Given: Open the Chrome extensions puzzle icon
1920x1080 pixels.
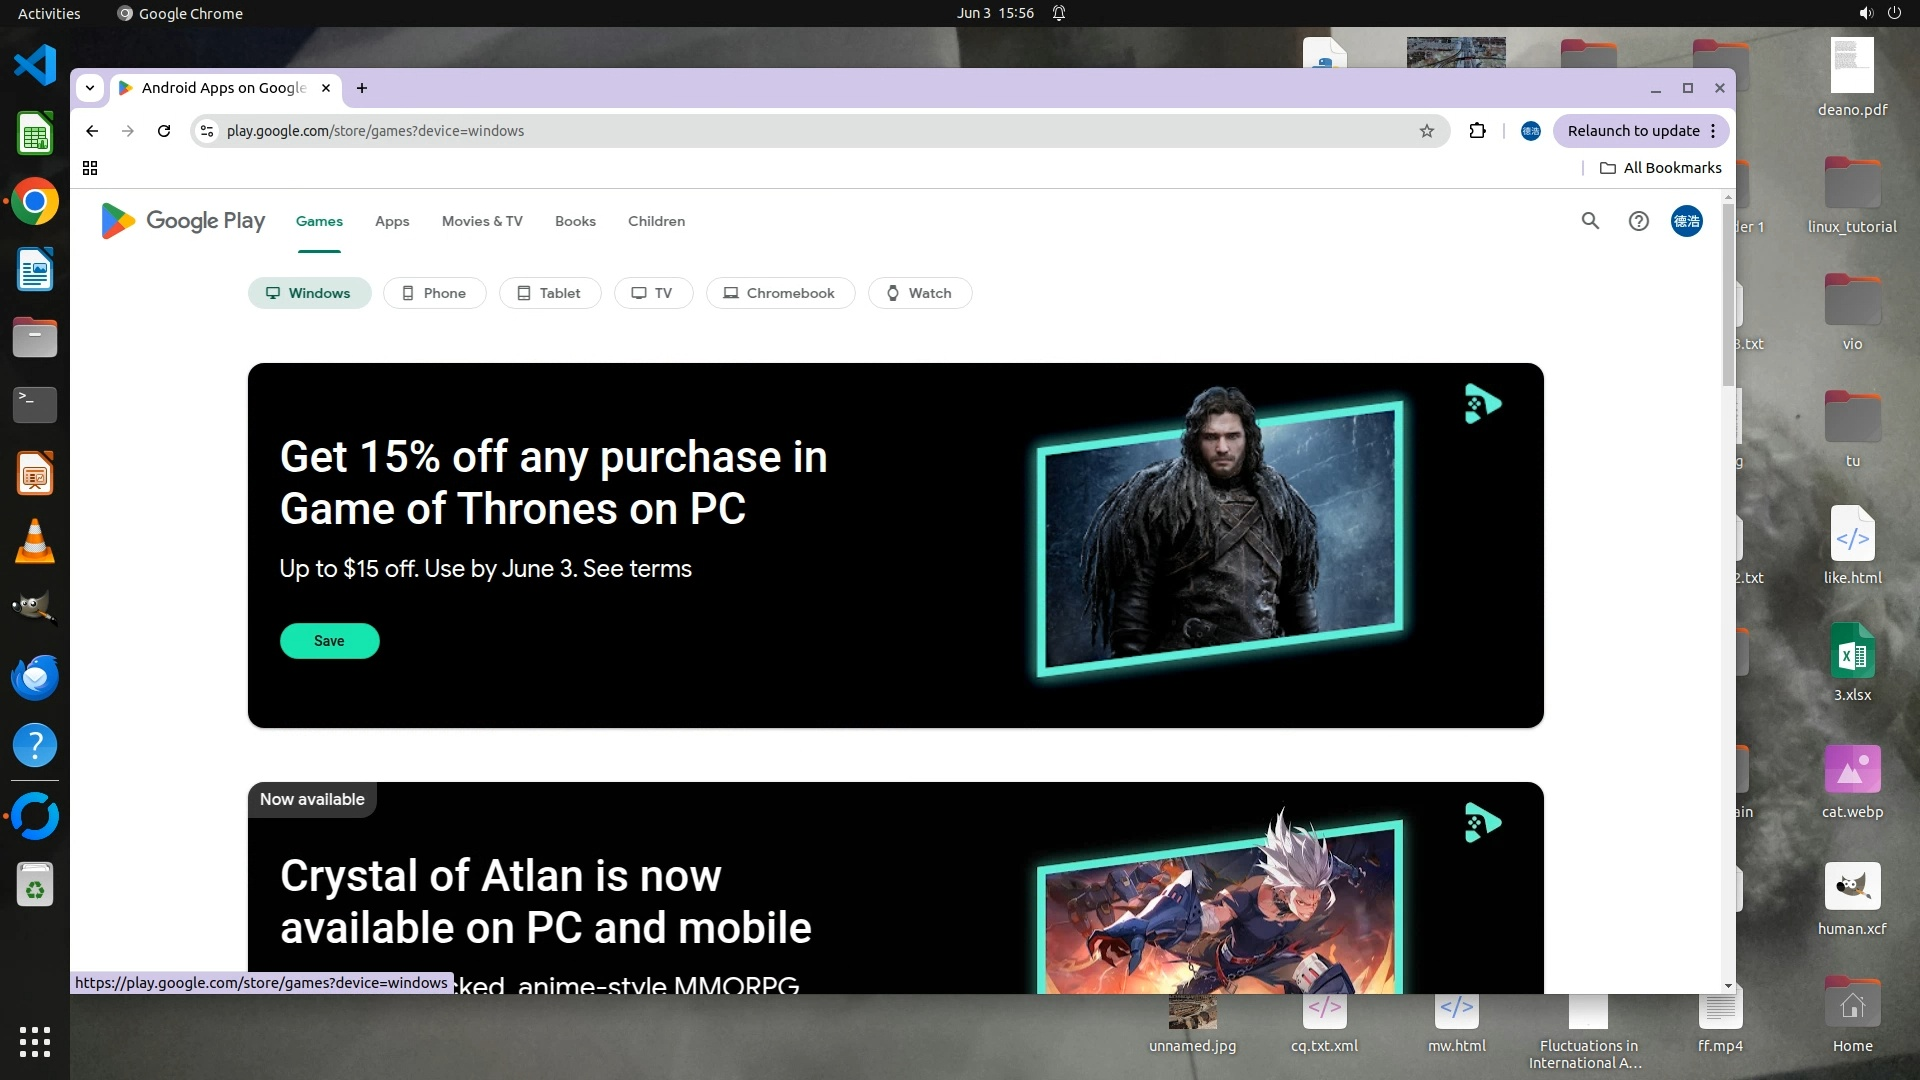Looking at the screenshot, I should point(1477,131).
